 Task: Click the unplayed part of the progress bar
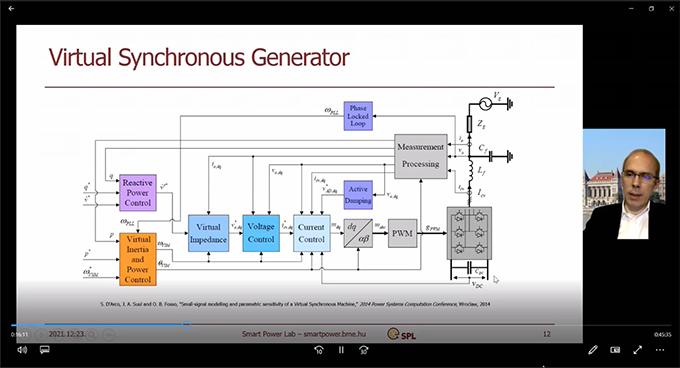coord(428,325)
